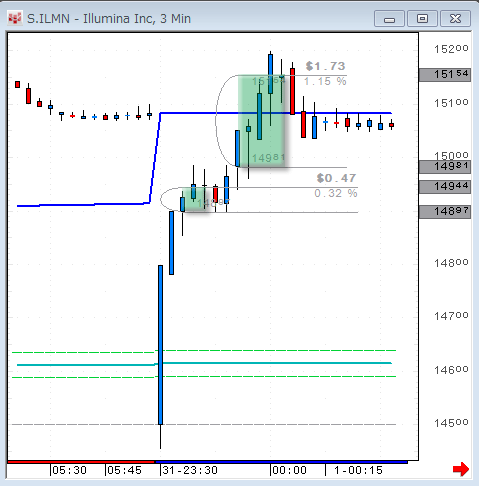Click the window title S.ILMN - Illumina Inc, 3 Min

pos(109,19)
